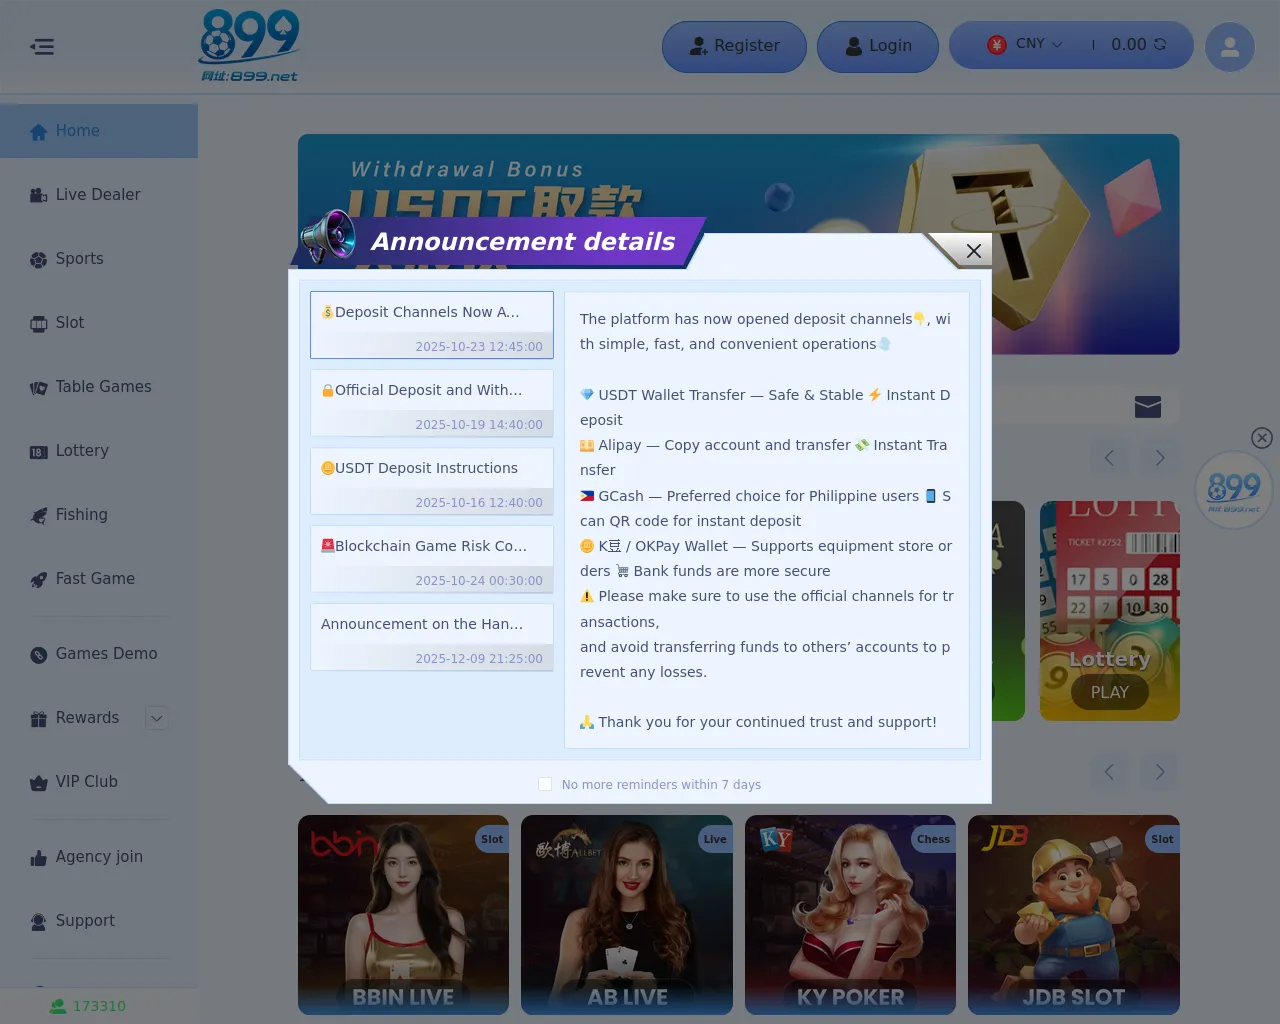Click the Fishing sidebar icon
This screenshot has width=1280, height=1024.
coord(39,516)
